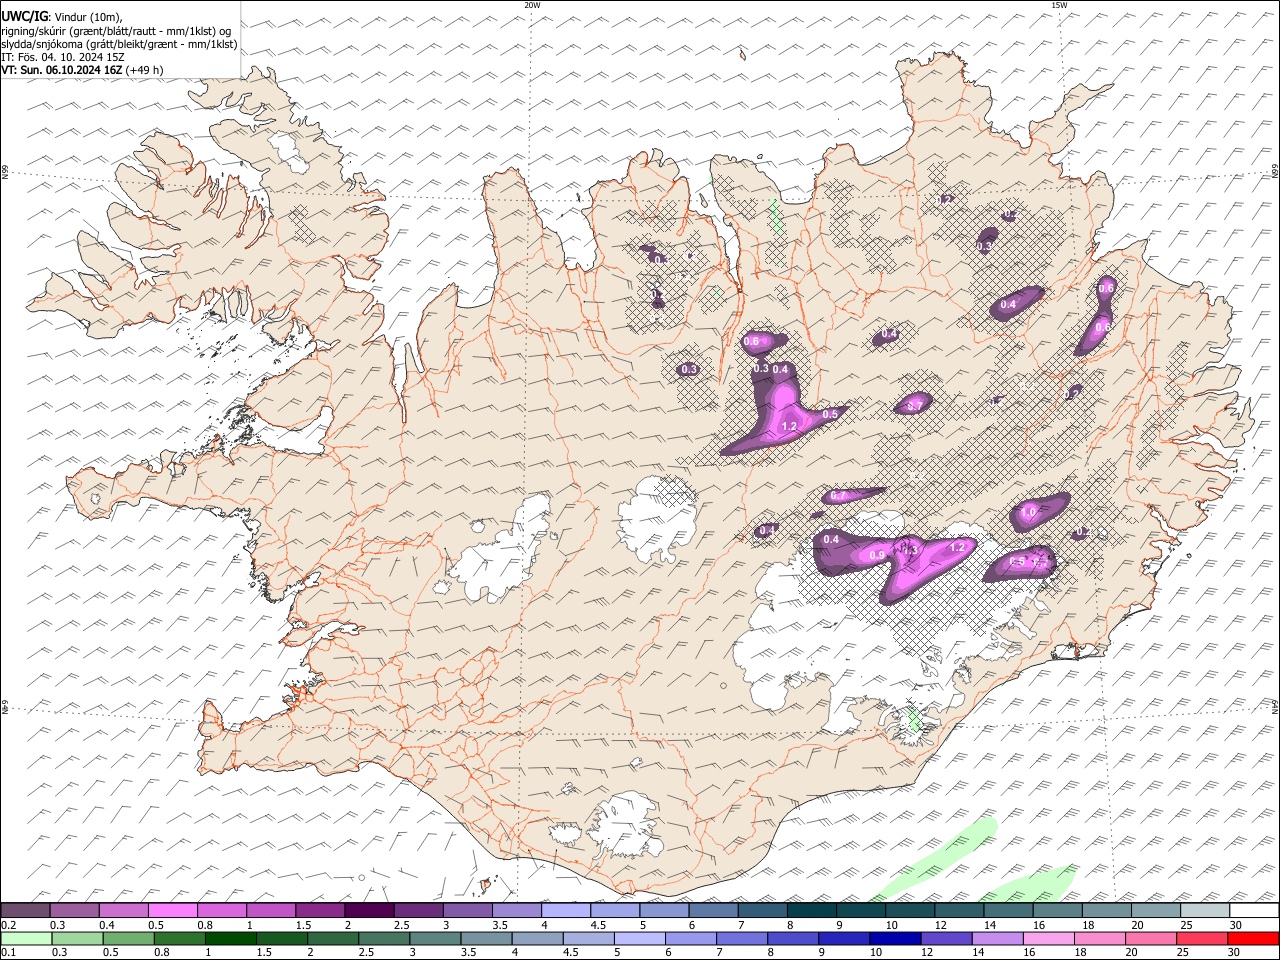Click the top-row legend swatch between 0.3 and 0.4
Screen dimensions: 1280x960
[75, 910]
